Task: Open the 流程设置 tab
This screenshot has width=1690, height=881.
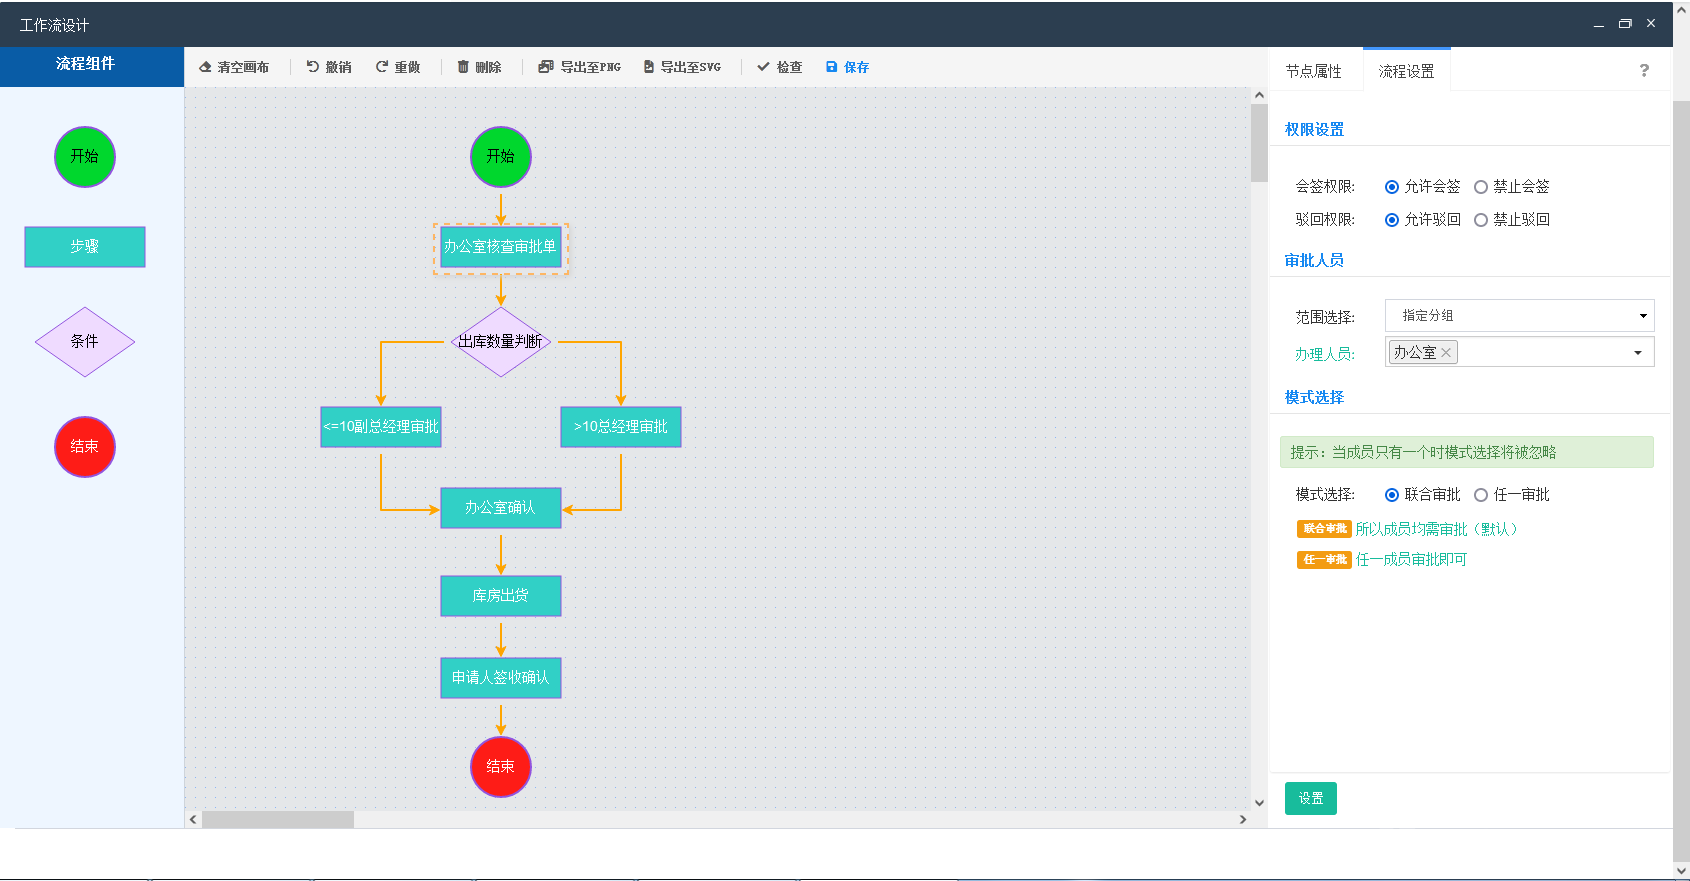Action: click(x=1406, y=71)
